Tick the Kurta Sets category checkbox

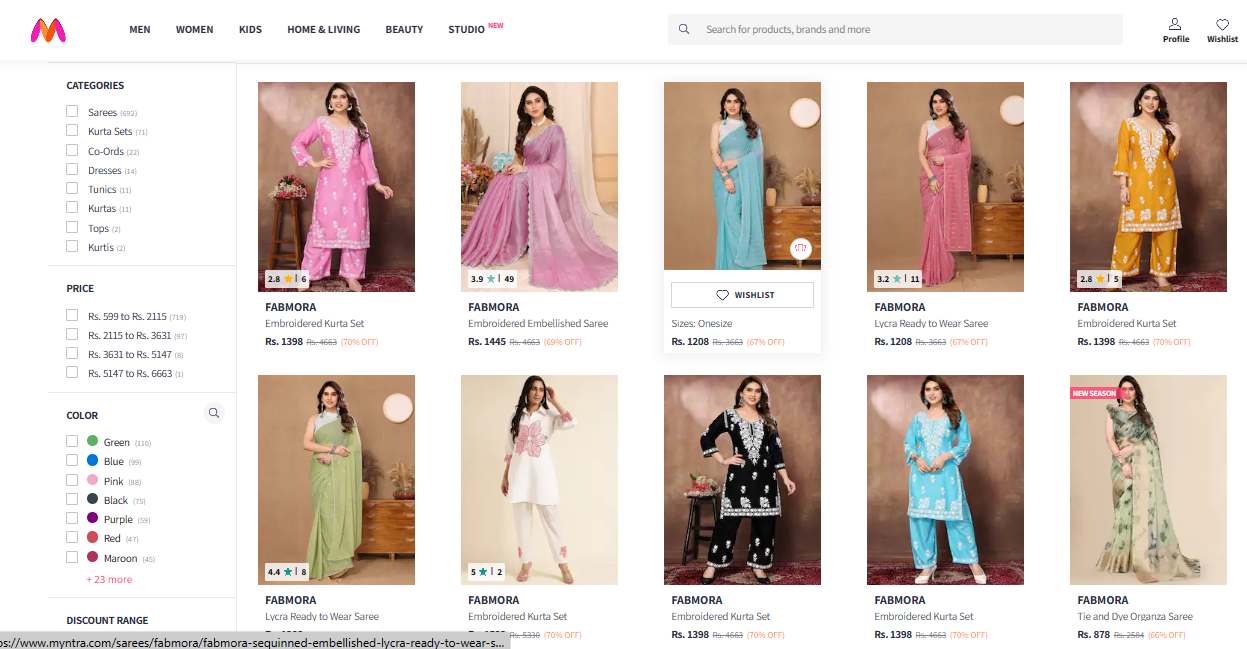(x=72, y=131)
